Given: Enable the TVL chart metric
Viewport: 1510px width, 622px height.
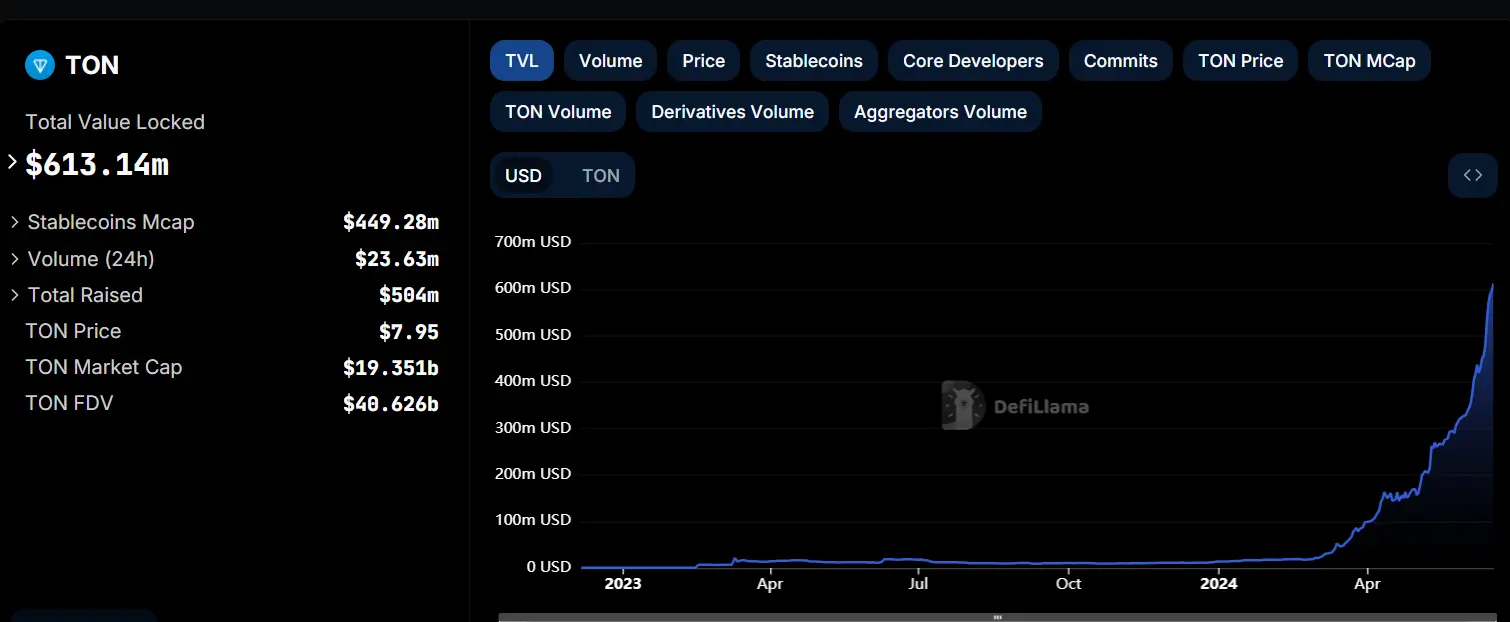Looking at the screenshot, I should (522, 61).
